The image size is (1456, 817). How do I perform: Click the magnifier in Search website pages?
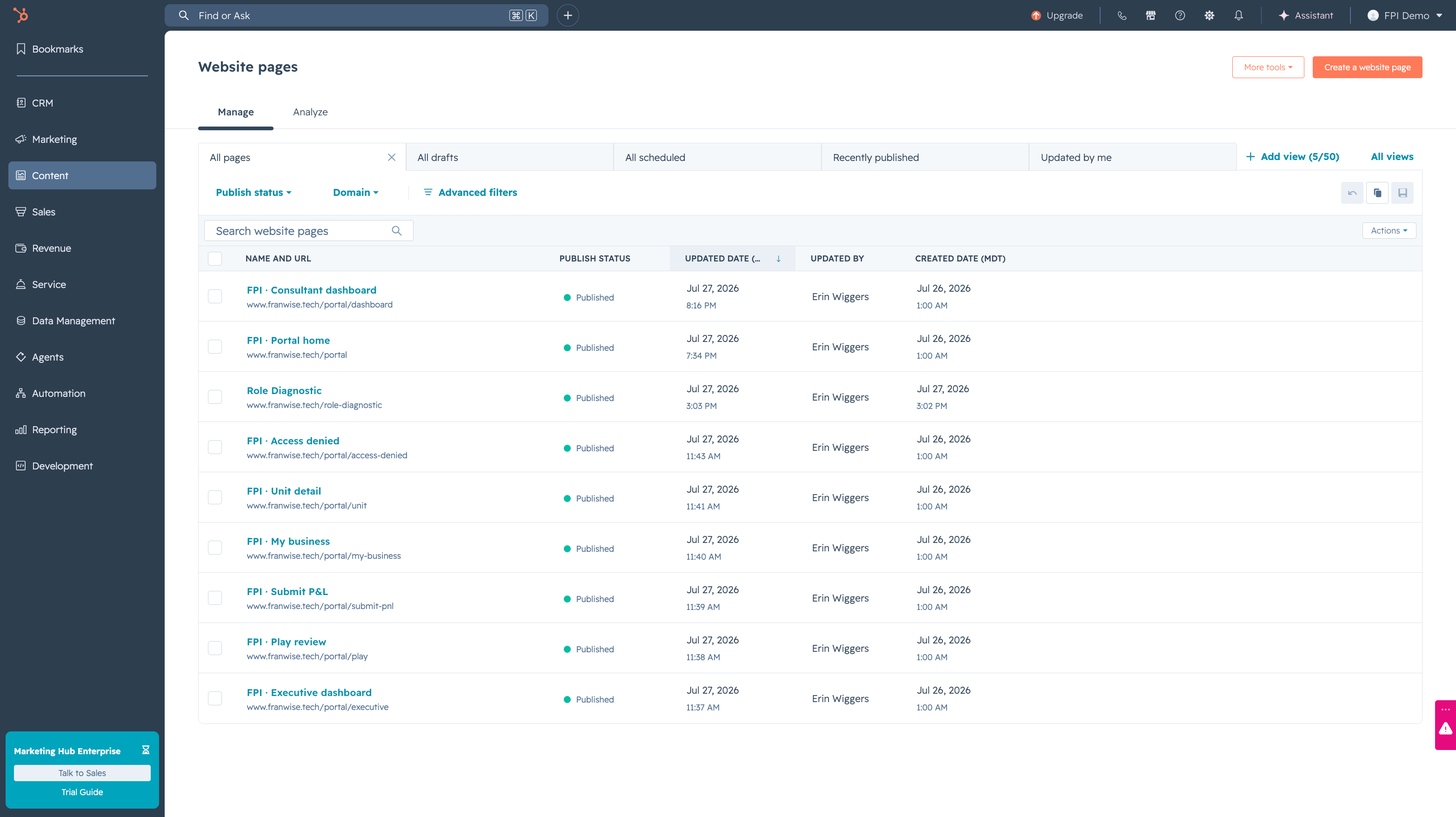397,231
